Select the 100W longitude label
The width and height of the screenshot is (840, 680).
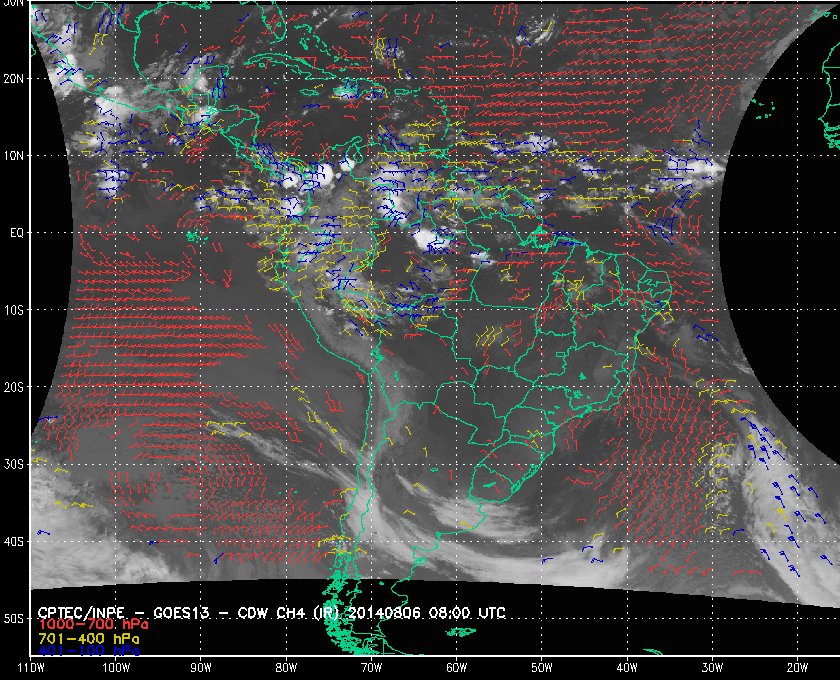[x=116, y=668]
